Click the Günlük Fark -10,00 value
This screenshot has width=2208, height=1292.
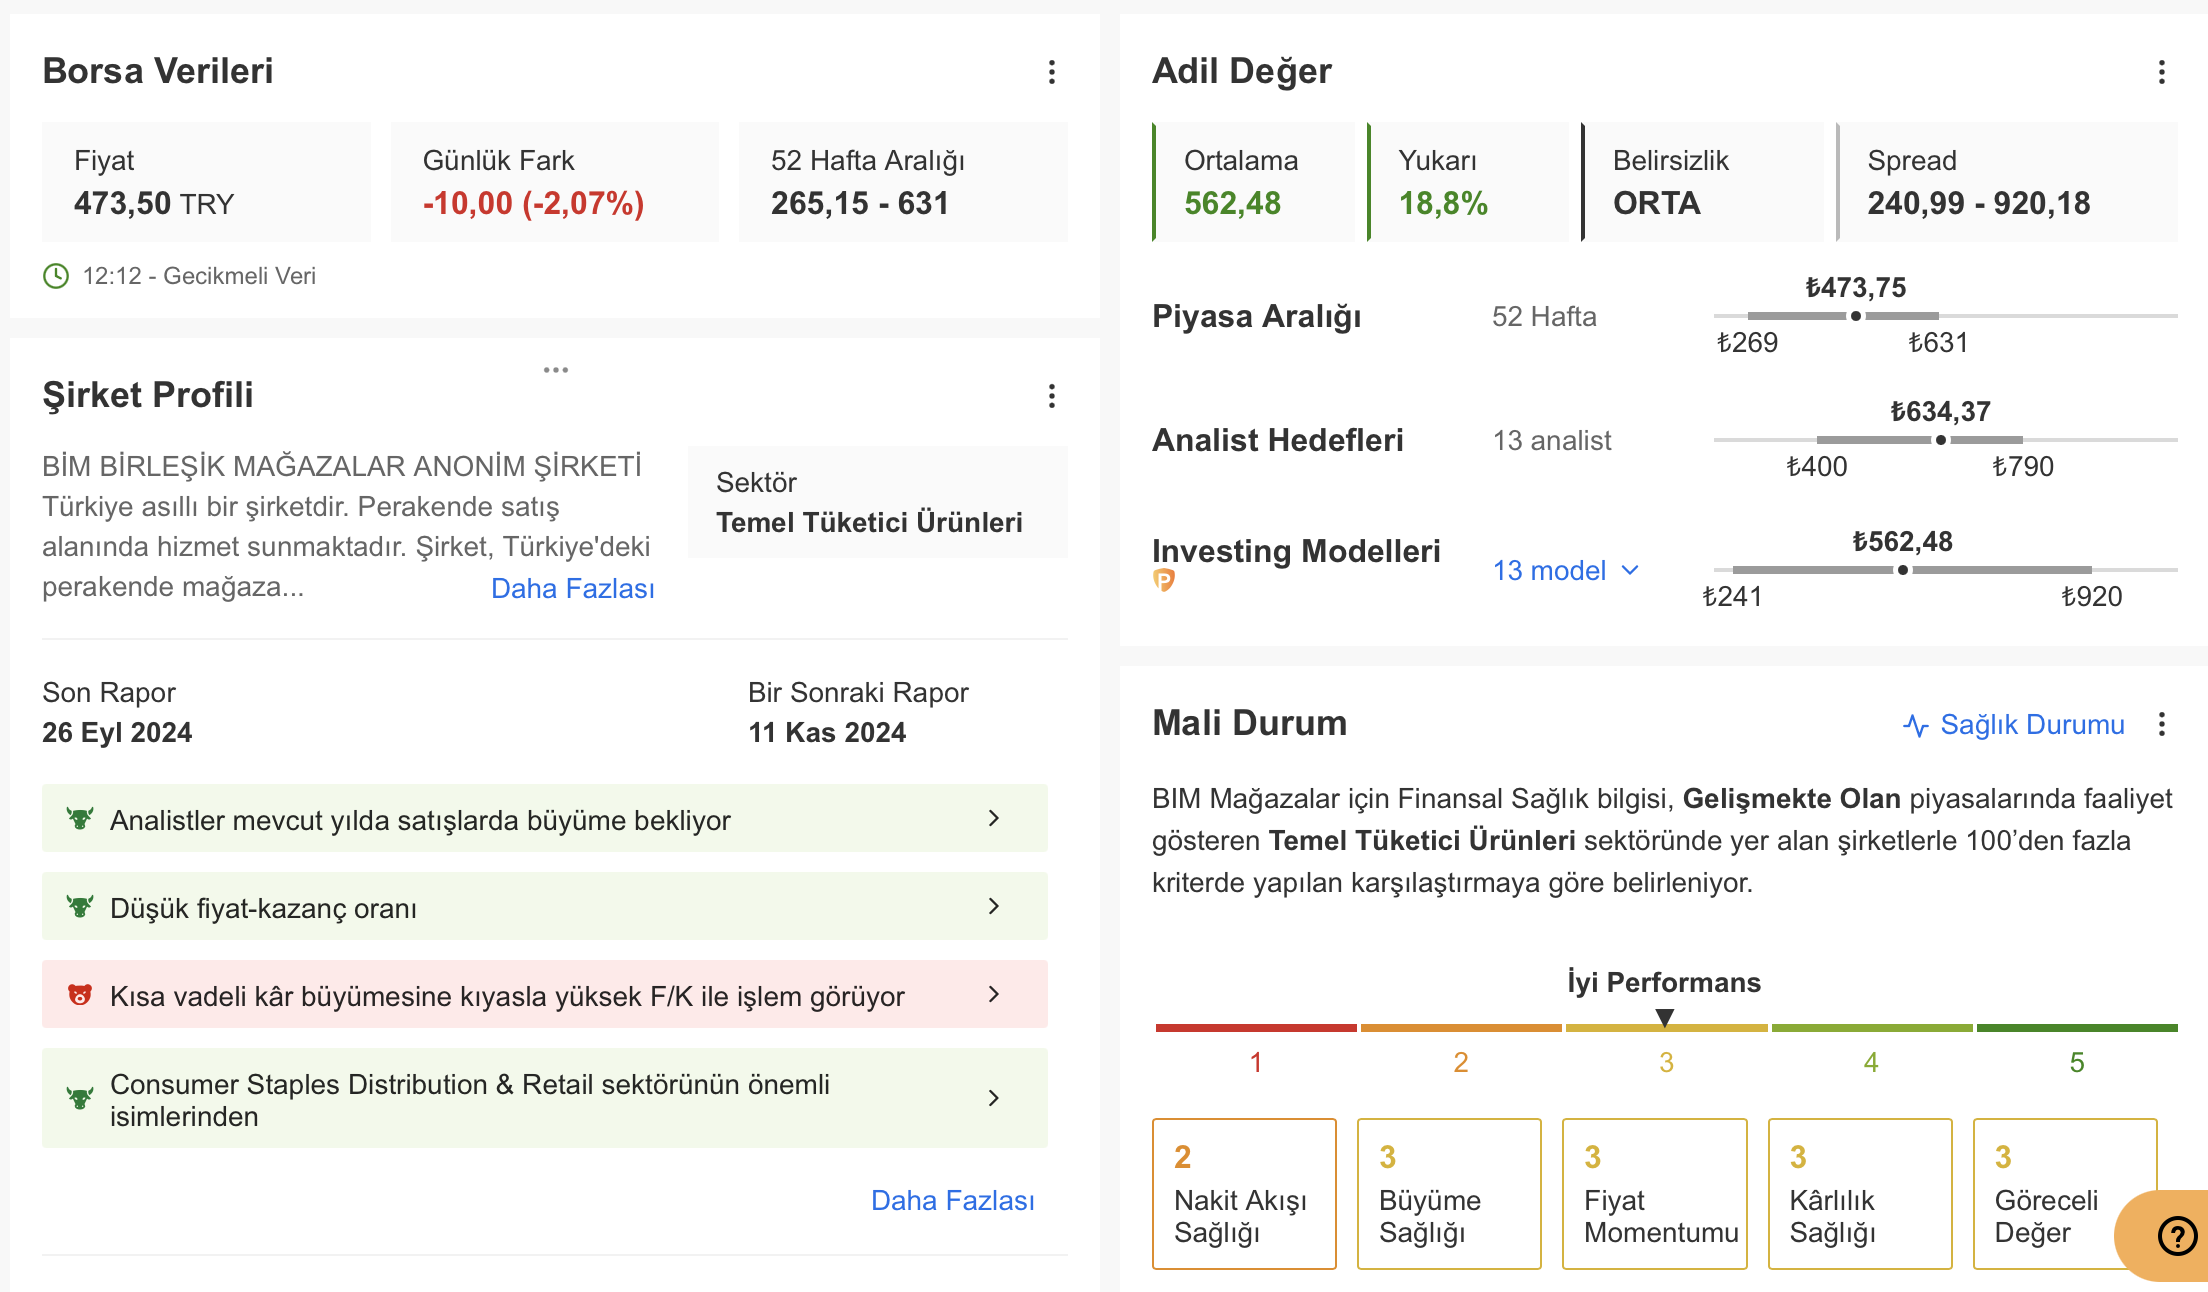(533, 203)
